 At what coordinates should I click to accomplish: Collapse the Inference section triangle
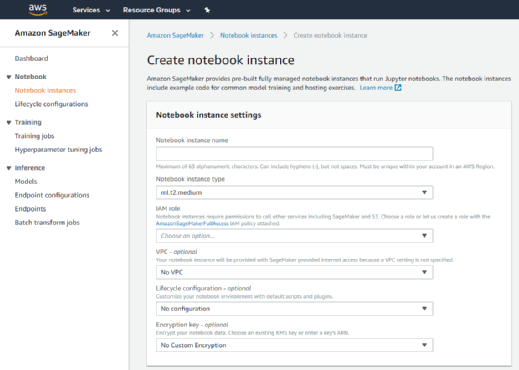(9, 168)
